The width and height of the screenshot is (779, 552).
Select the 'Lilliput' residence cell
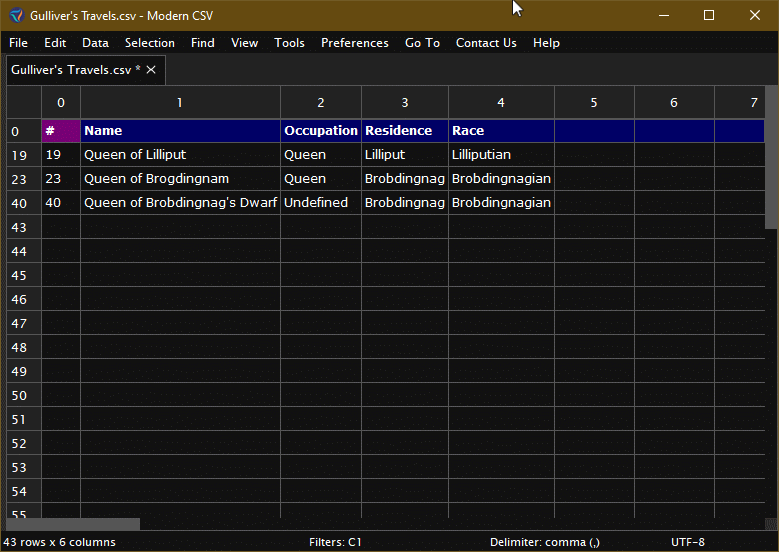coord(405,155)
